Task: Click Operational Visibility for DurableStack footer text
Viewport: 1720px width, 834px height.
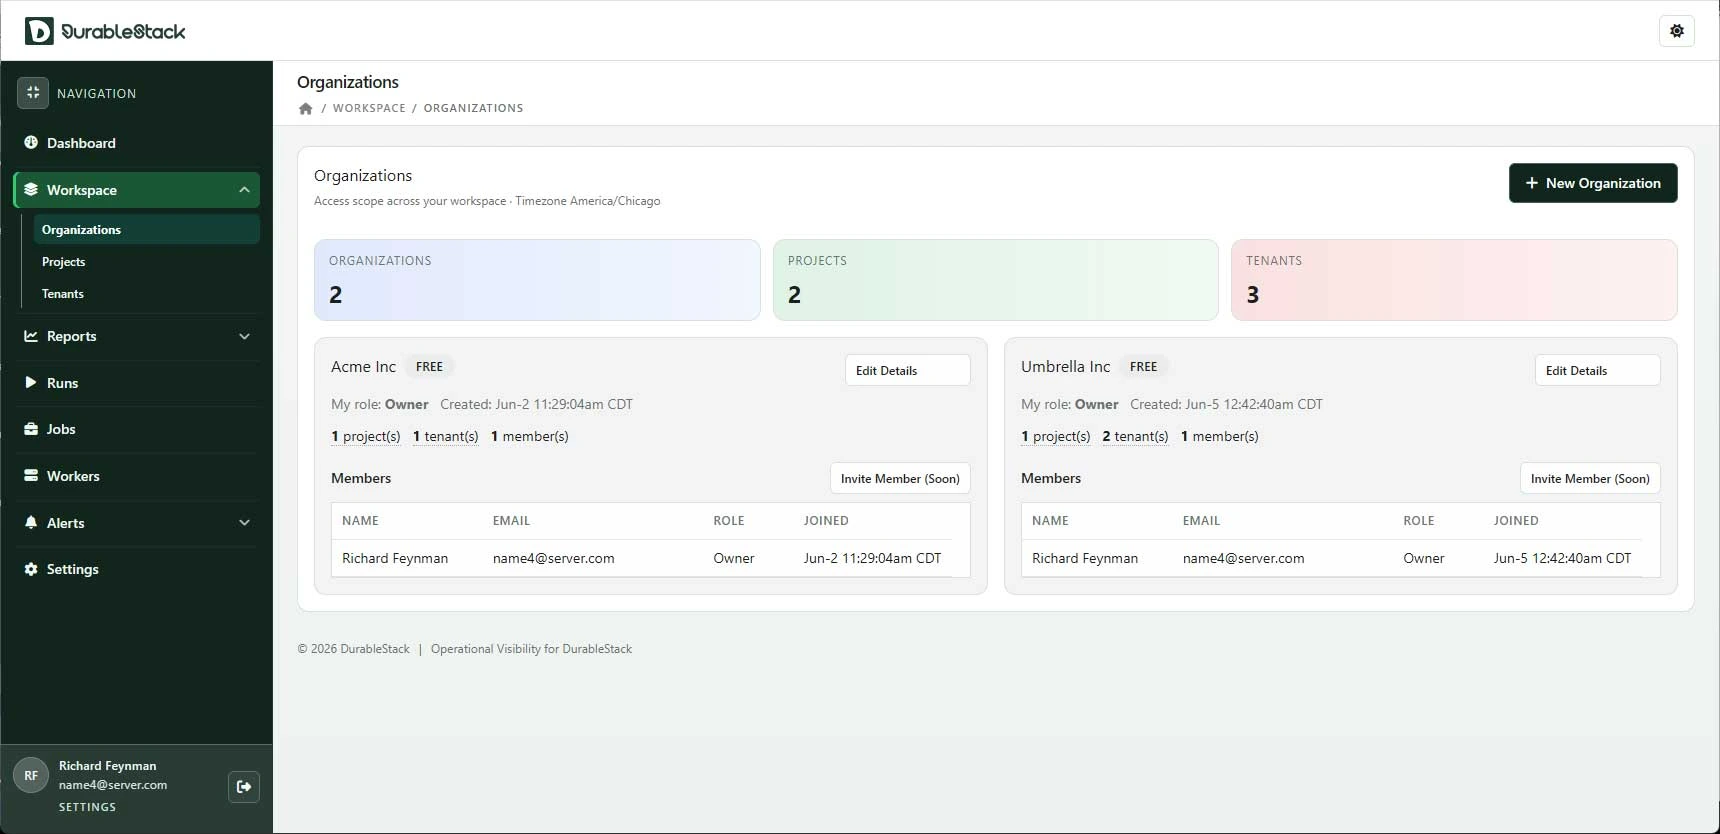Action: 531,649
